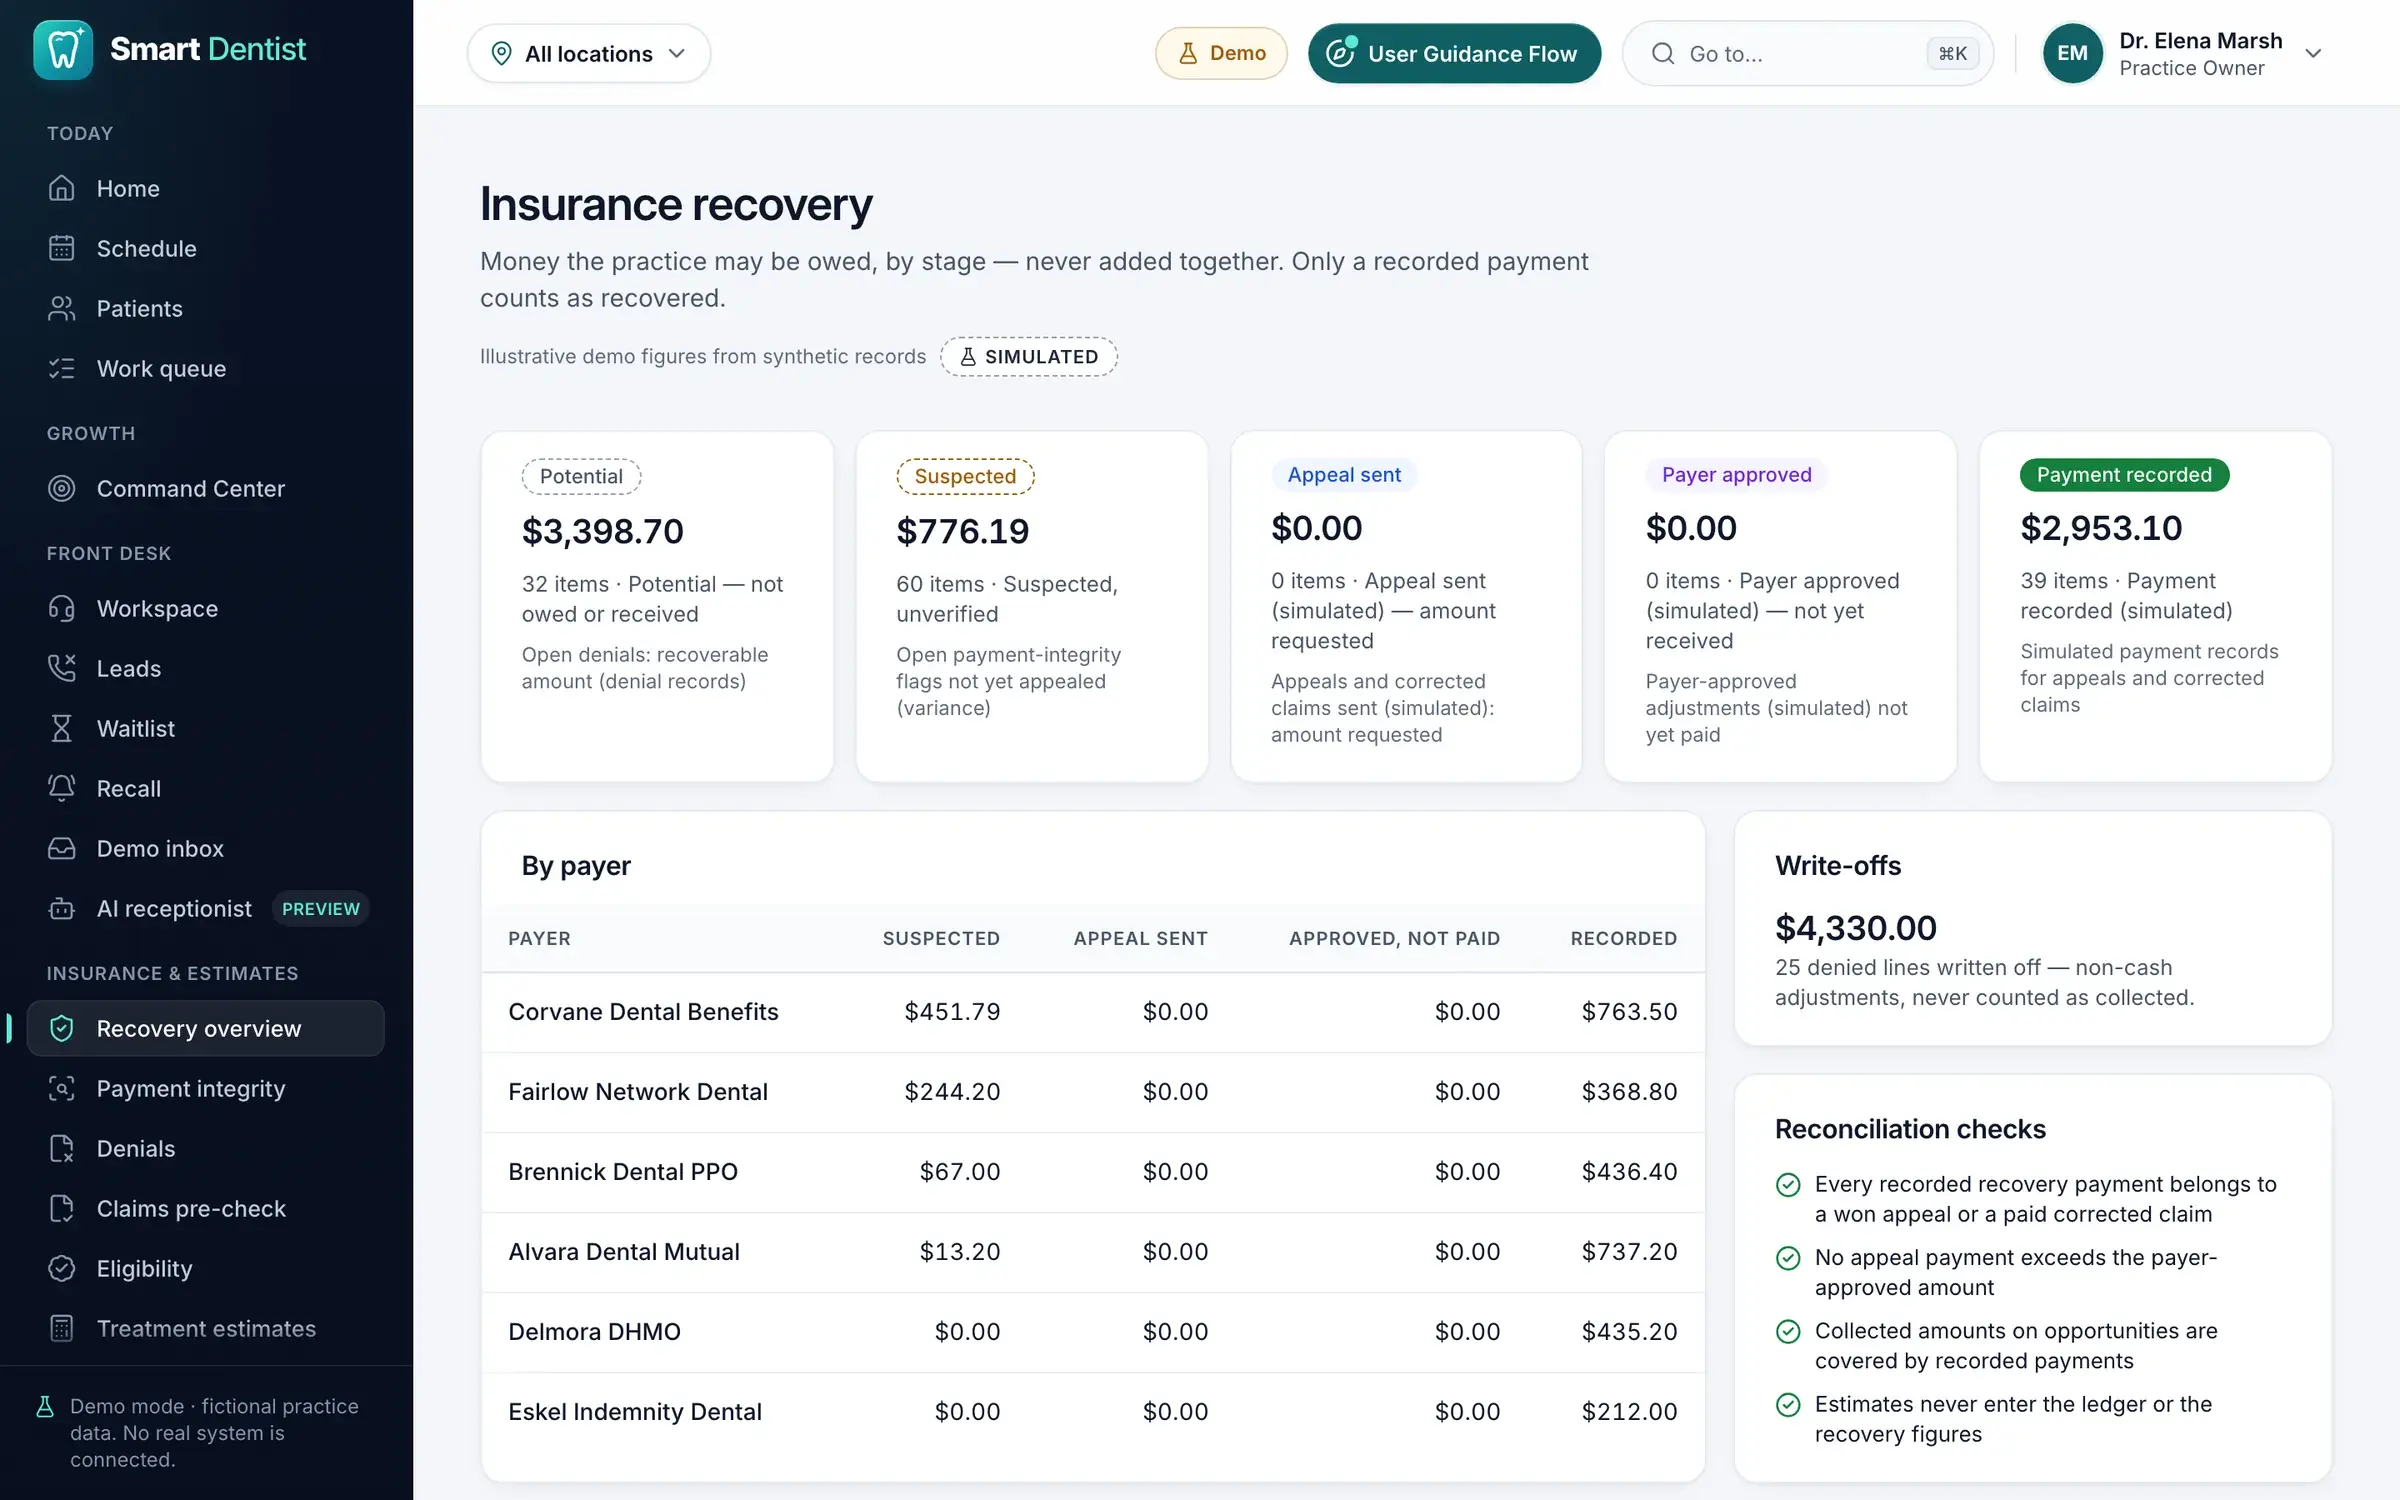
Task: Click the Denials document icon
Action: (x=62, y=1148)
